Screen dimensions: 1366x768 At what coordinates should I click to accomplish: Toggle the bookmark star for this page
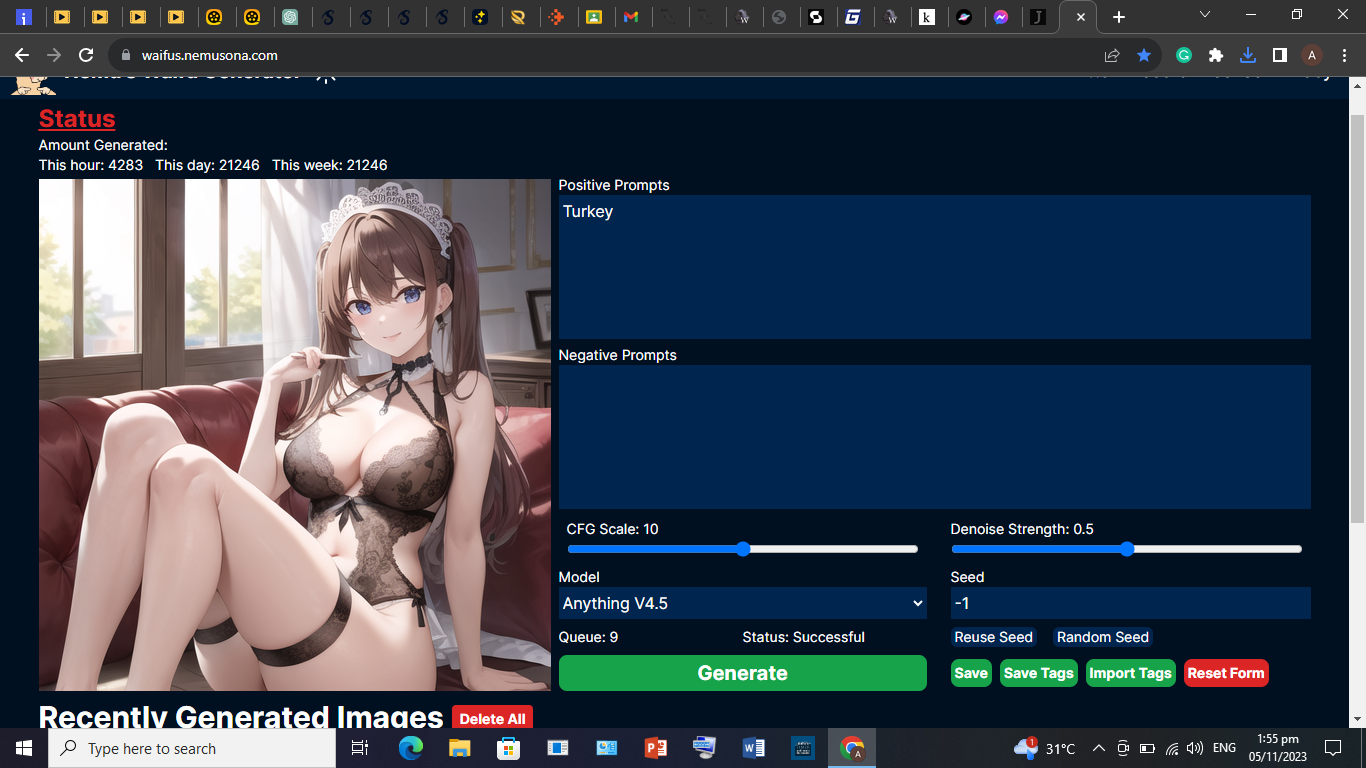click(x=1144, y=55)
